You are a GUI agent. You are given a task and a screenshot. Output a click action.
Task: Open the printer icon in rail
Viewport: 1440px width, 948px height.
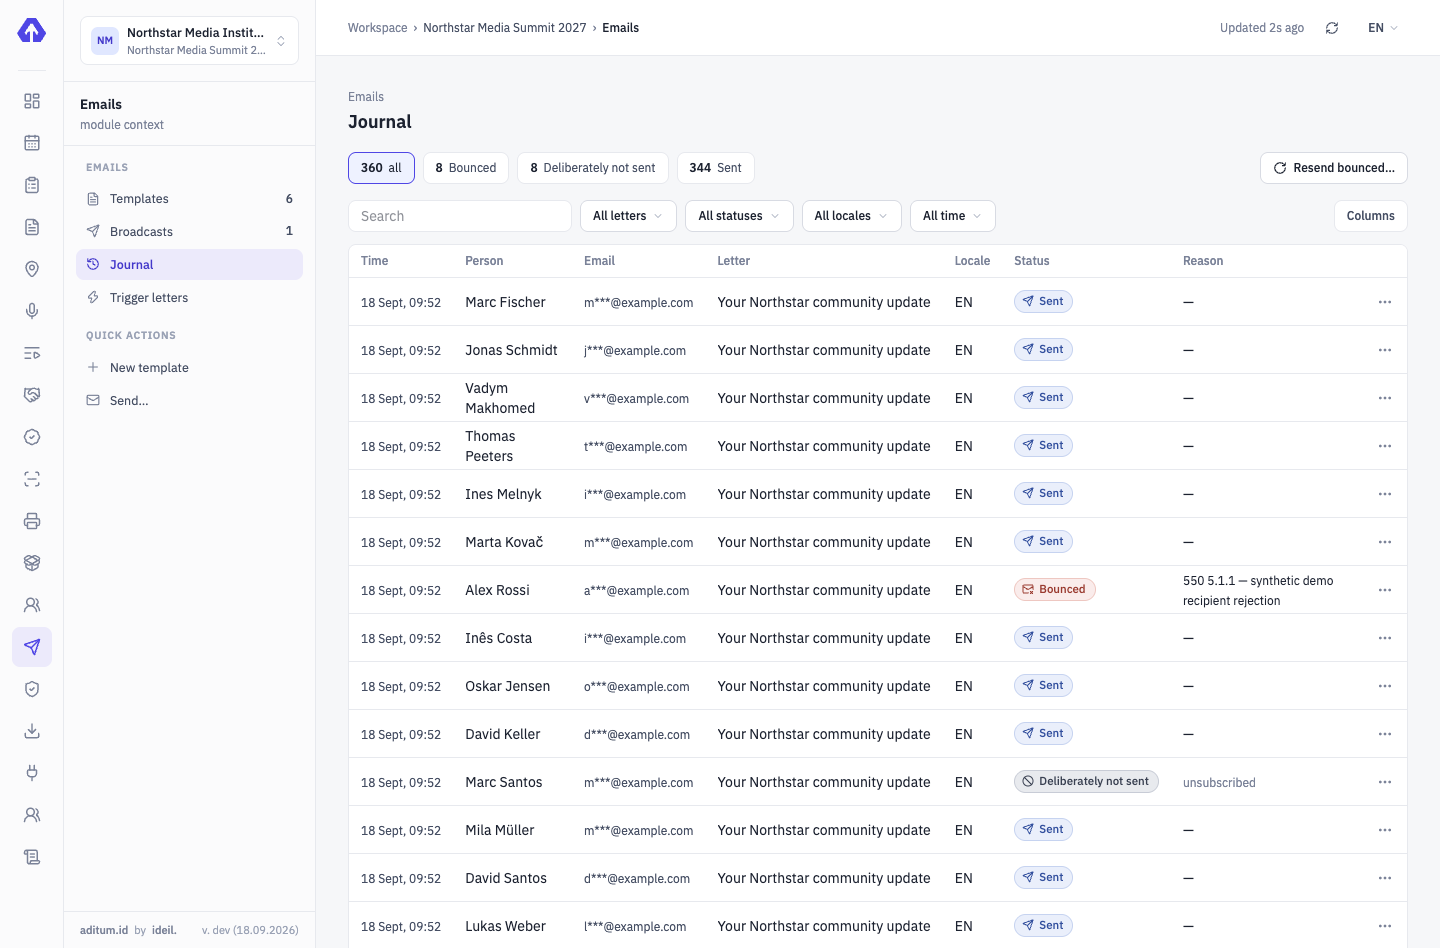[x=32, y=521]
